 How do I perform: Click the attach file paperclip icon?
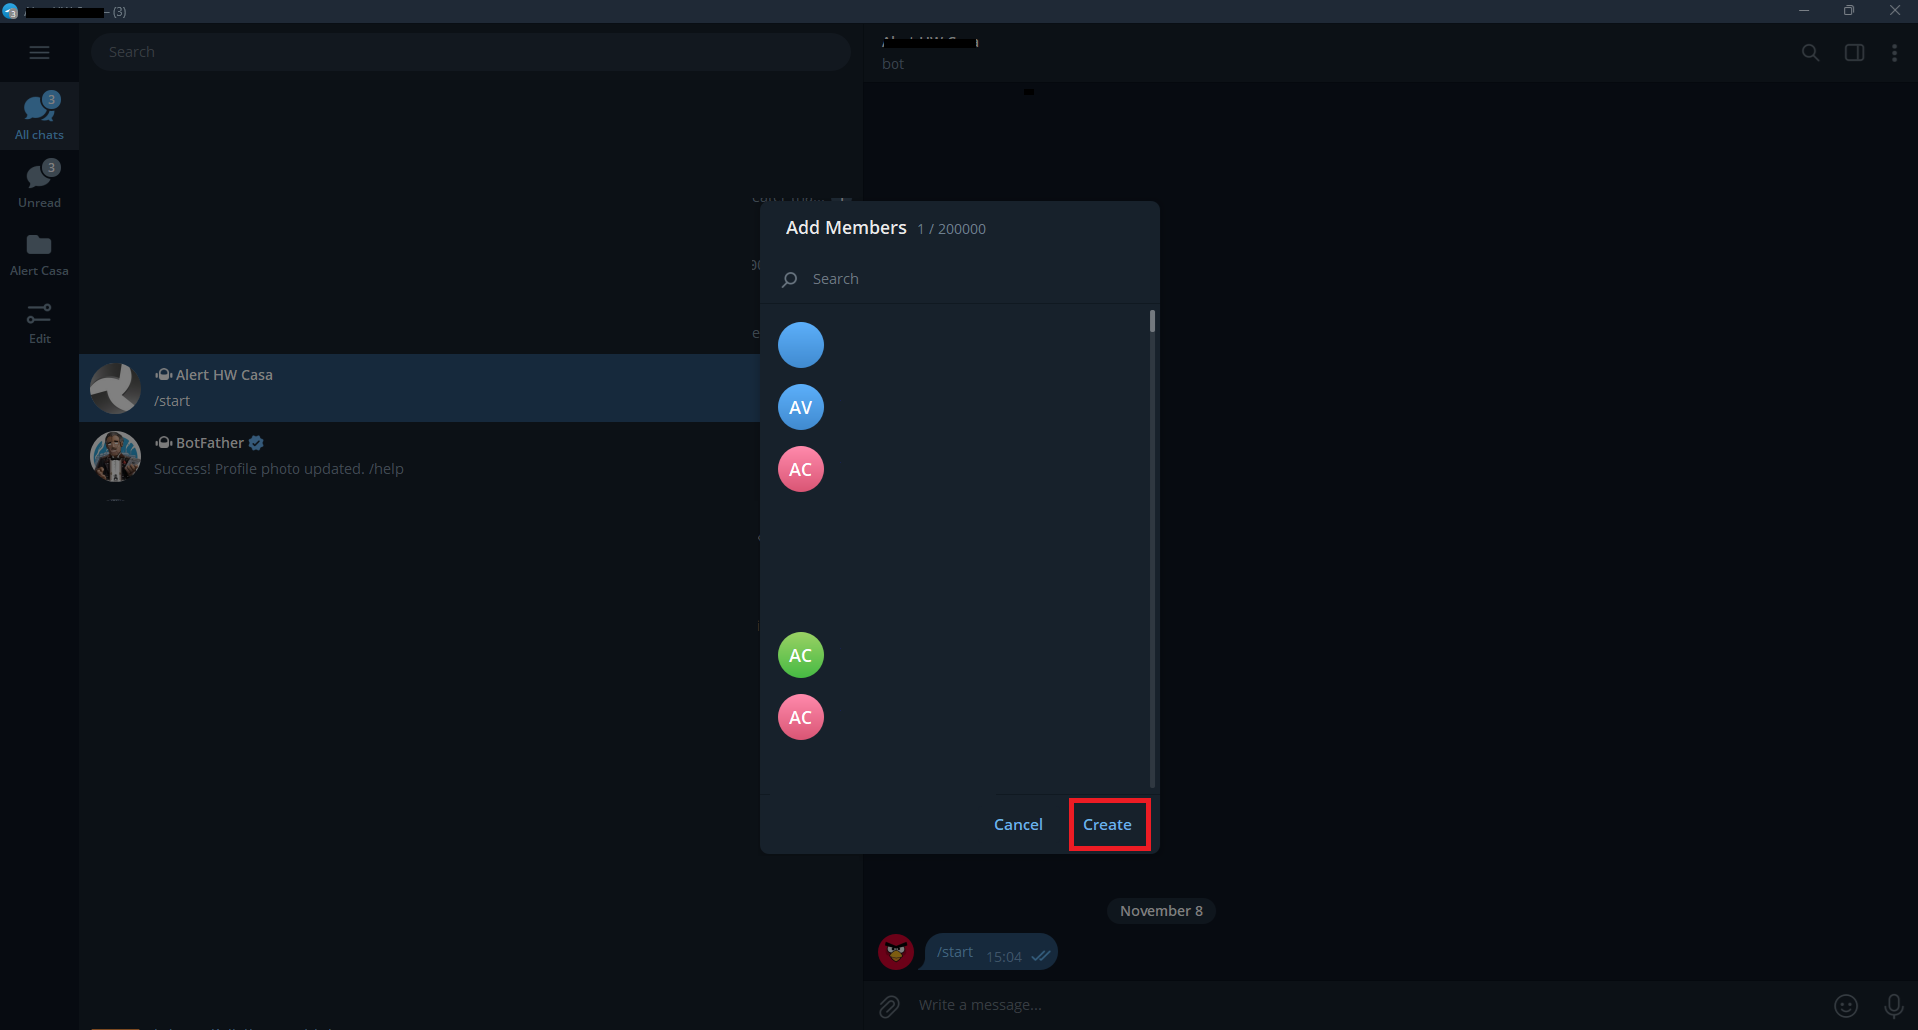(x=889, y=1006)
